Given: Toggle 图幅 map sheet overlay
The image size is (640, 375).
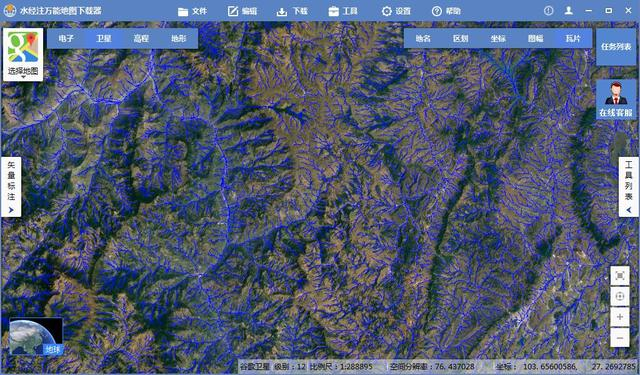Looking at the screenshot, I should [536, 38].
